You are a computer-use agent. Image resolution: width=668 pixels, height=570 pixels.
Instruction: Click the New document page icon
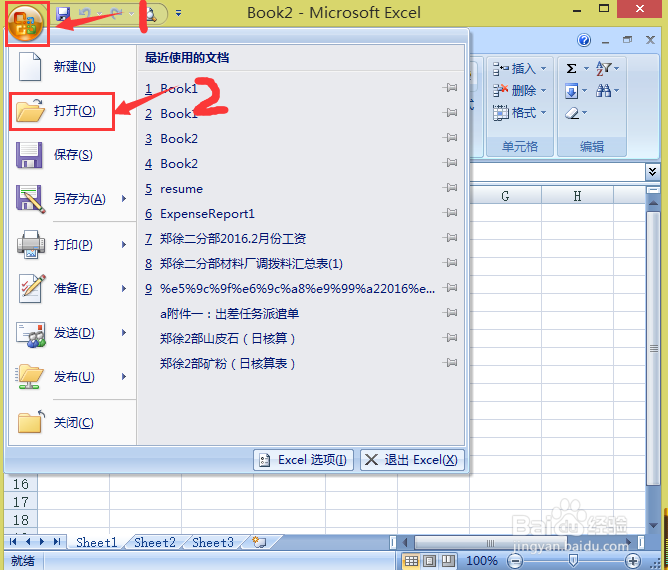(x=30, y=66)
